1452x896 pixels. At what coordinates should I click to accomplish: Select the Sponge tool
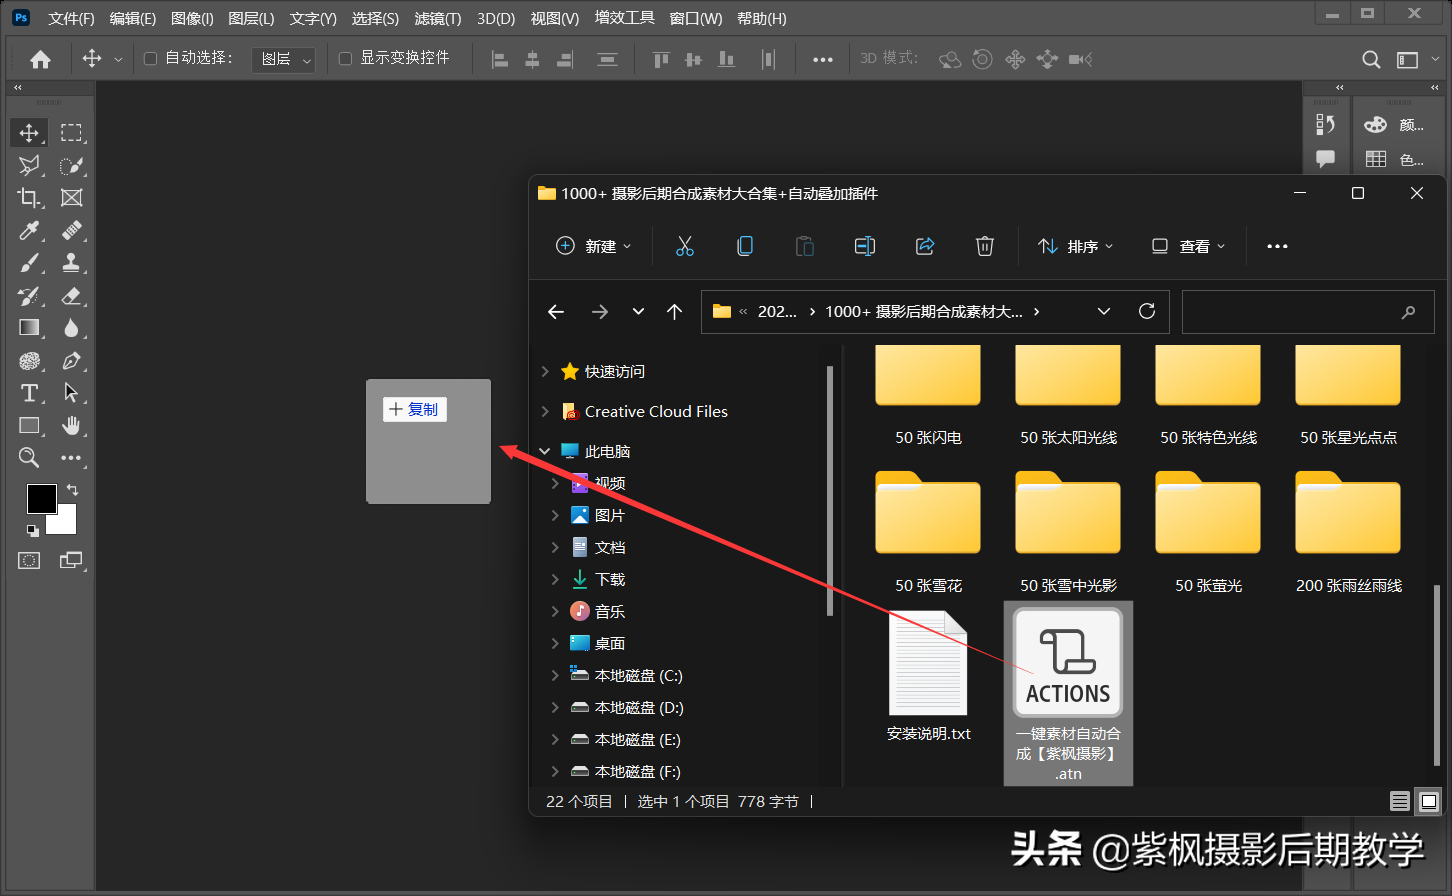(29, 361)
